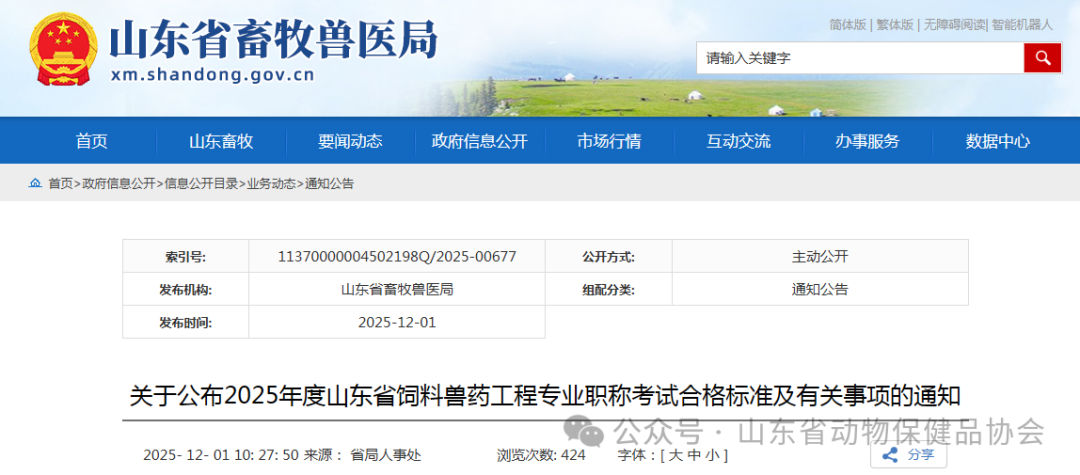
Task: Open 智能机器人 assistant link
Action: point(1022,25)
